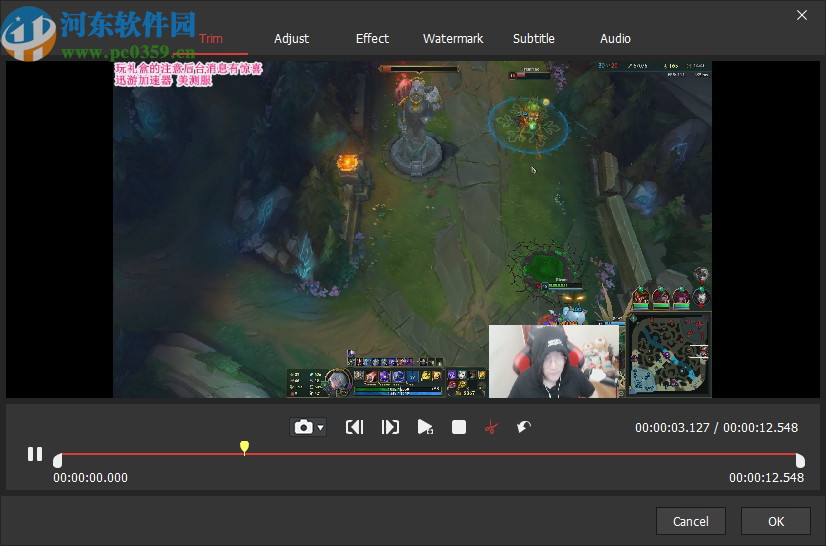Select the Subtitle tab
This screenshot has width=826, height=546.
pos(534,38)
